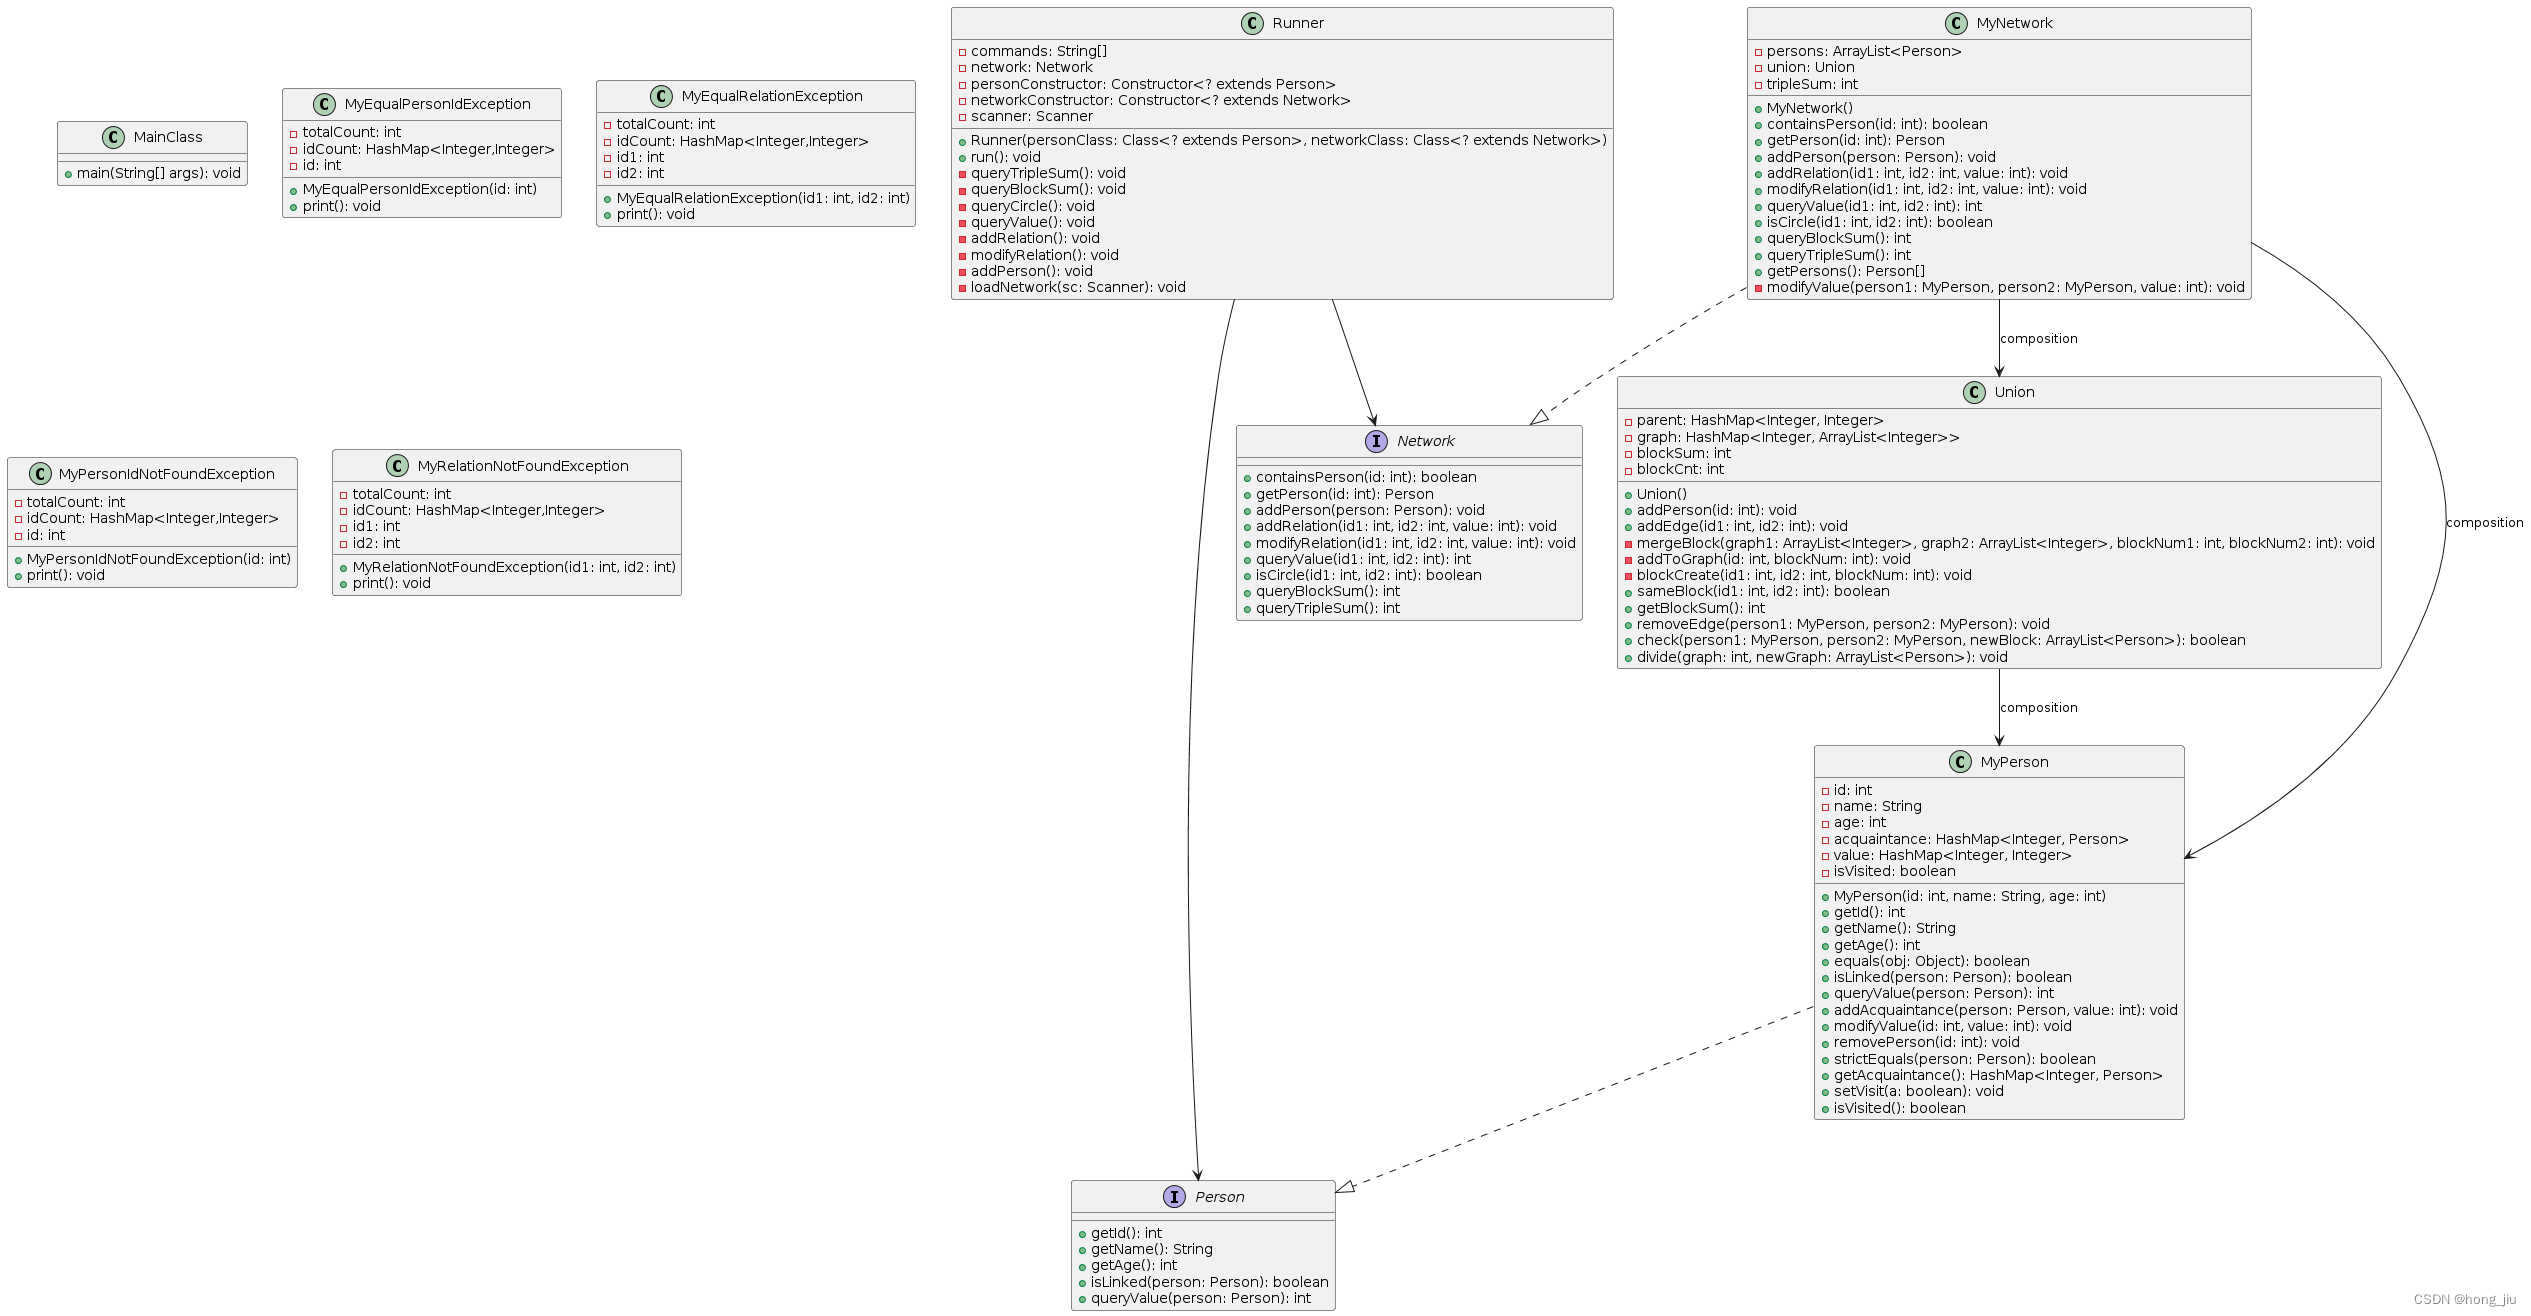The width and height of the screenshot is (2531, 1316).
Task: Click the CSDN @hong_jiu watermark
Action: (x=2464, y=1299)
